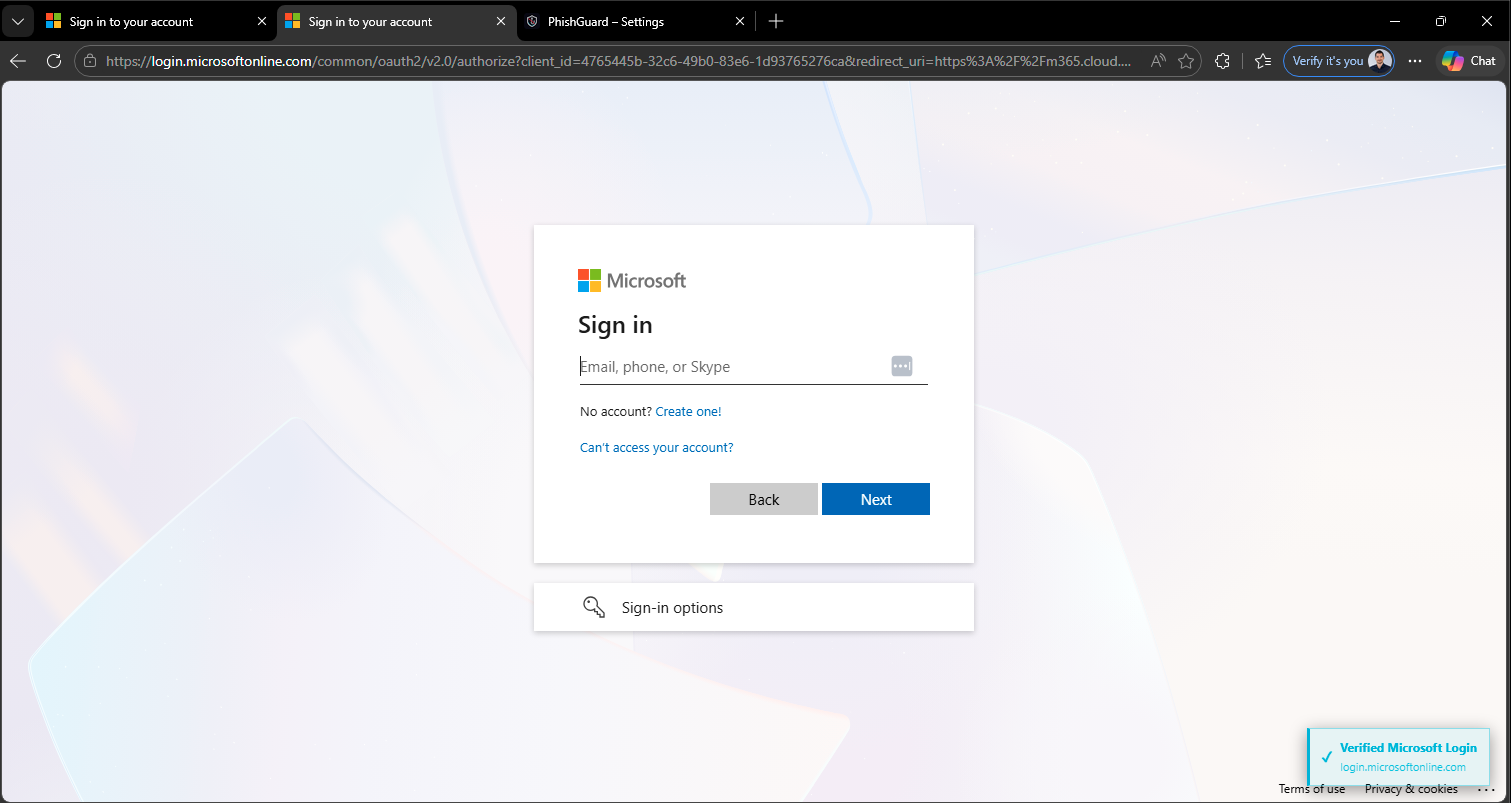1511x803 pixels.
Task: Click the password manager icon in email field
Action: (x=902, y=366)
